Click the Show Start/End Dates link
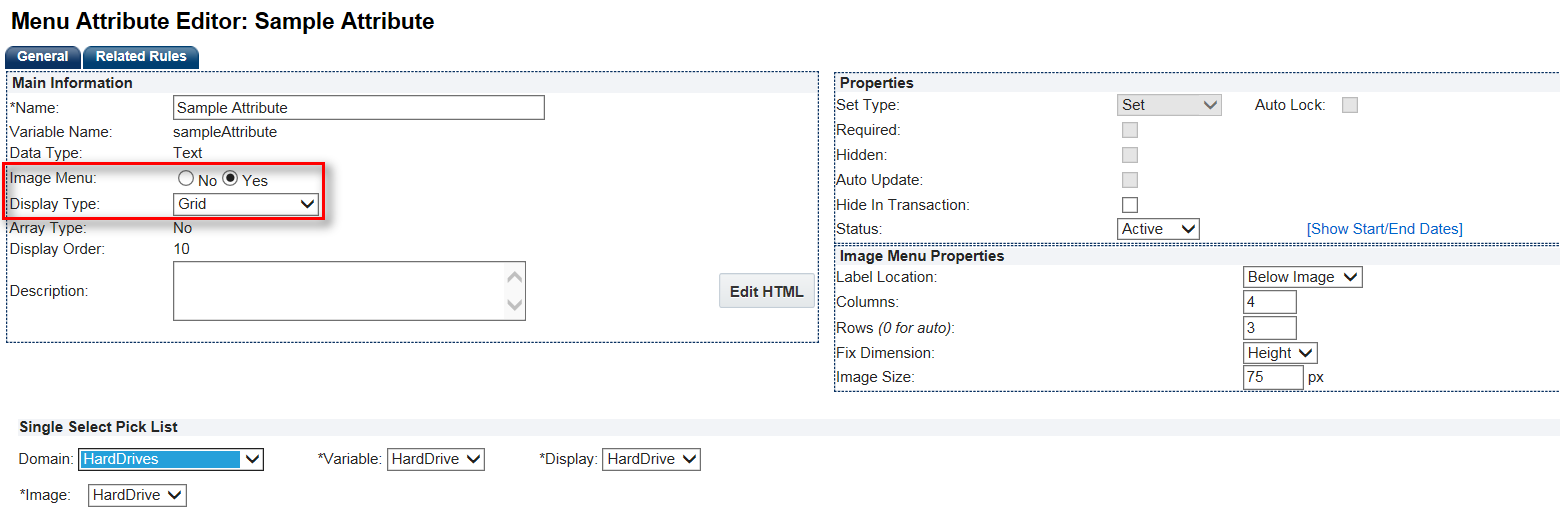 (1384, 229)
